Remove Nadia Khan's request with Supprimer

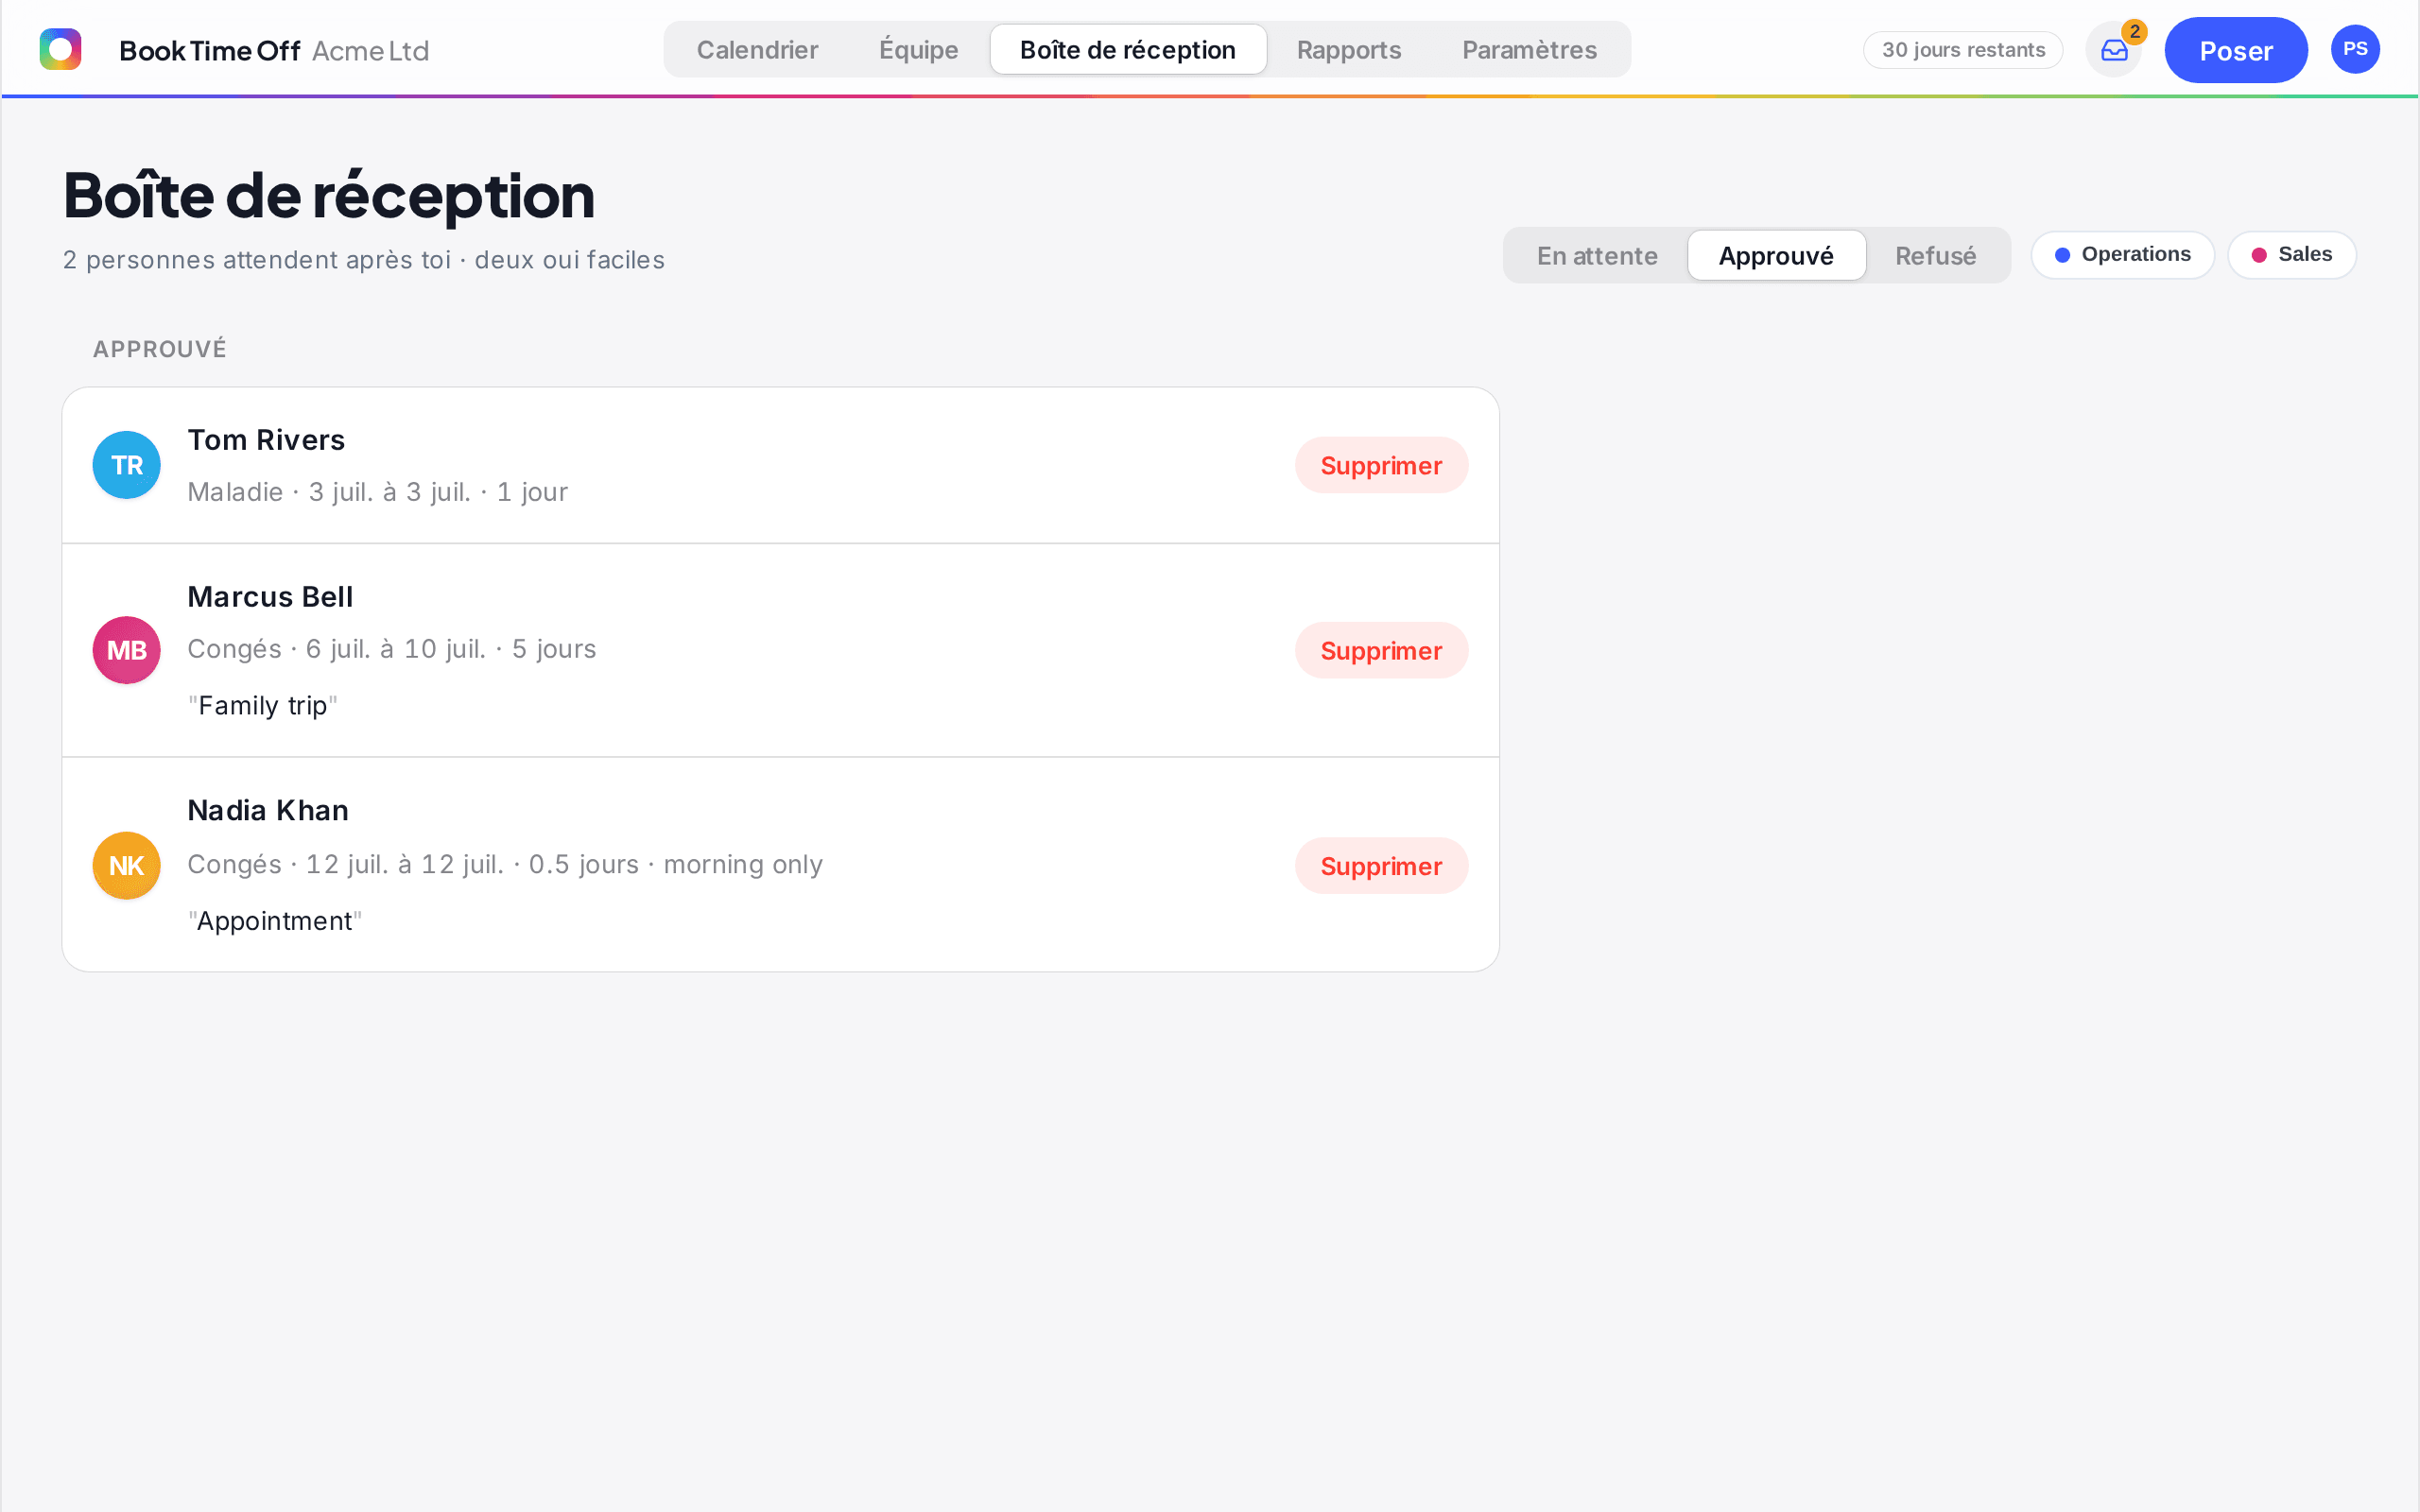click(x=1381, y=865)
